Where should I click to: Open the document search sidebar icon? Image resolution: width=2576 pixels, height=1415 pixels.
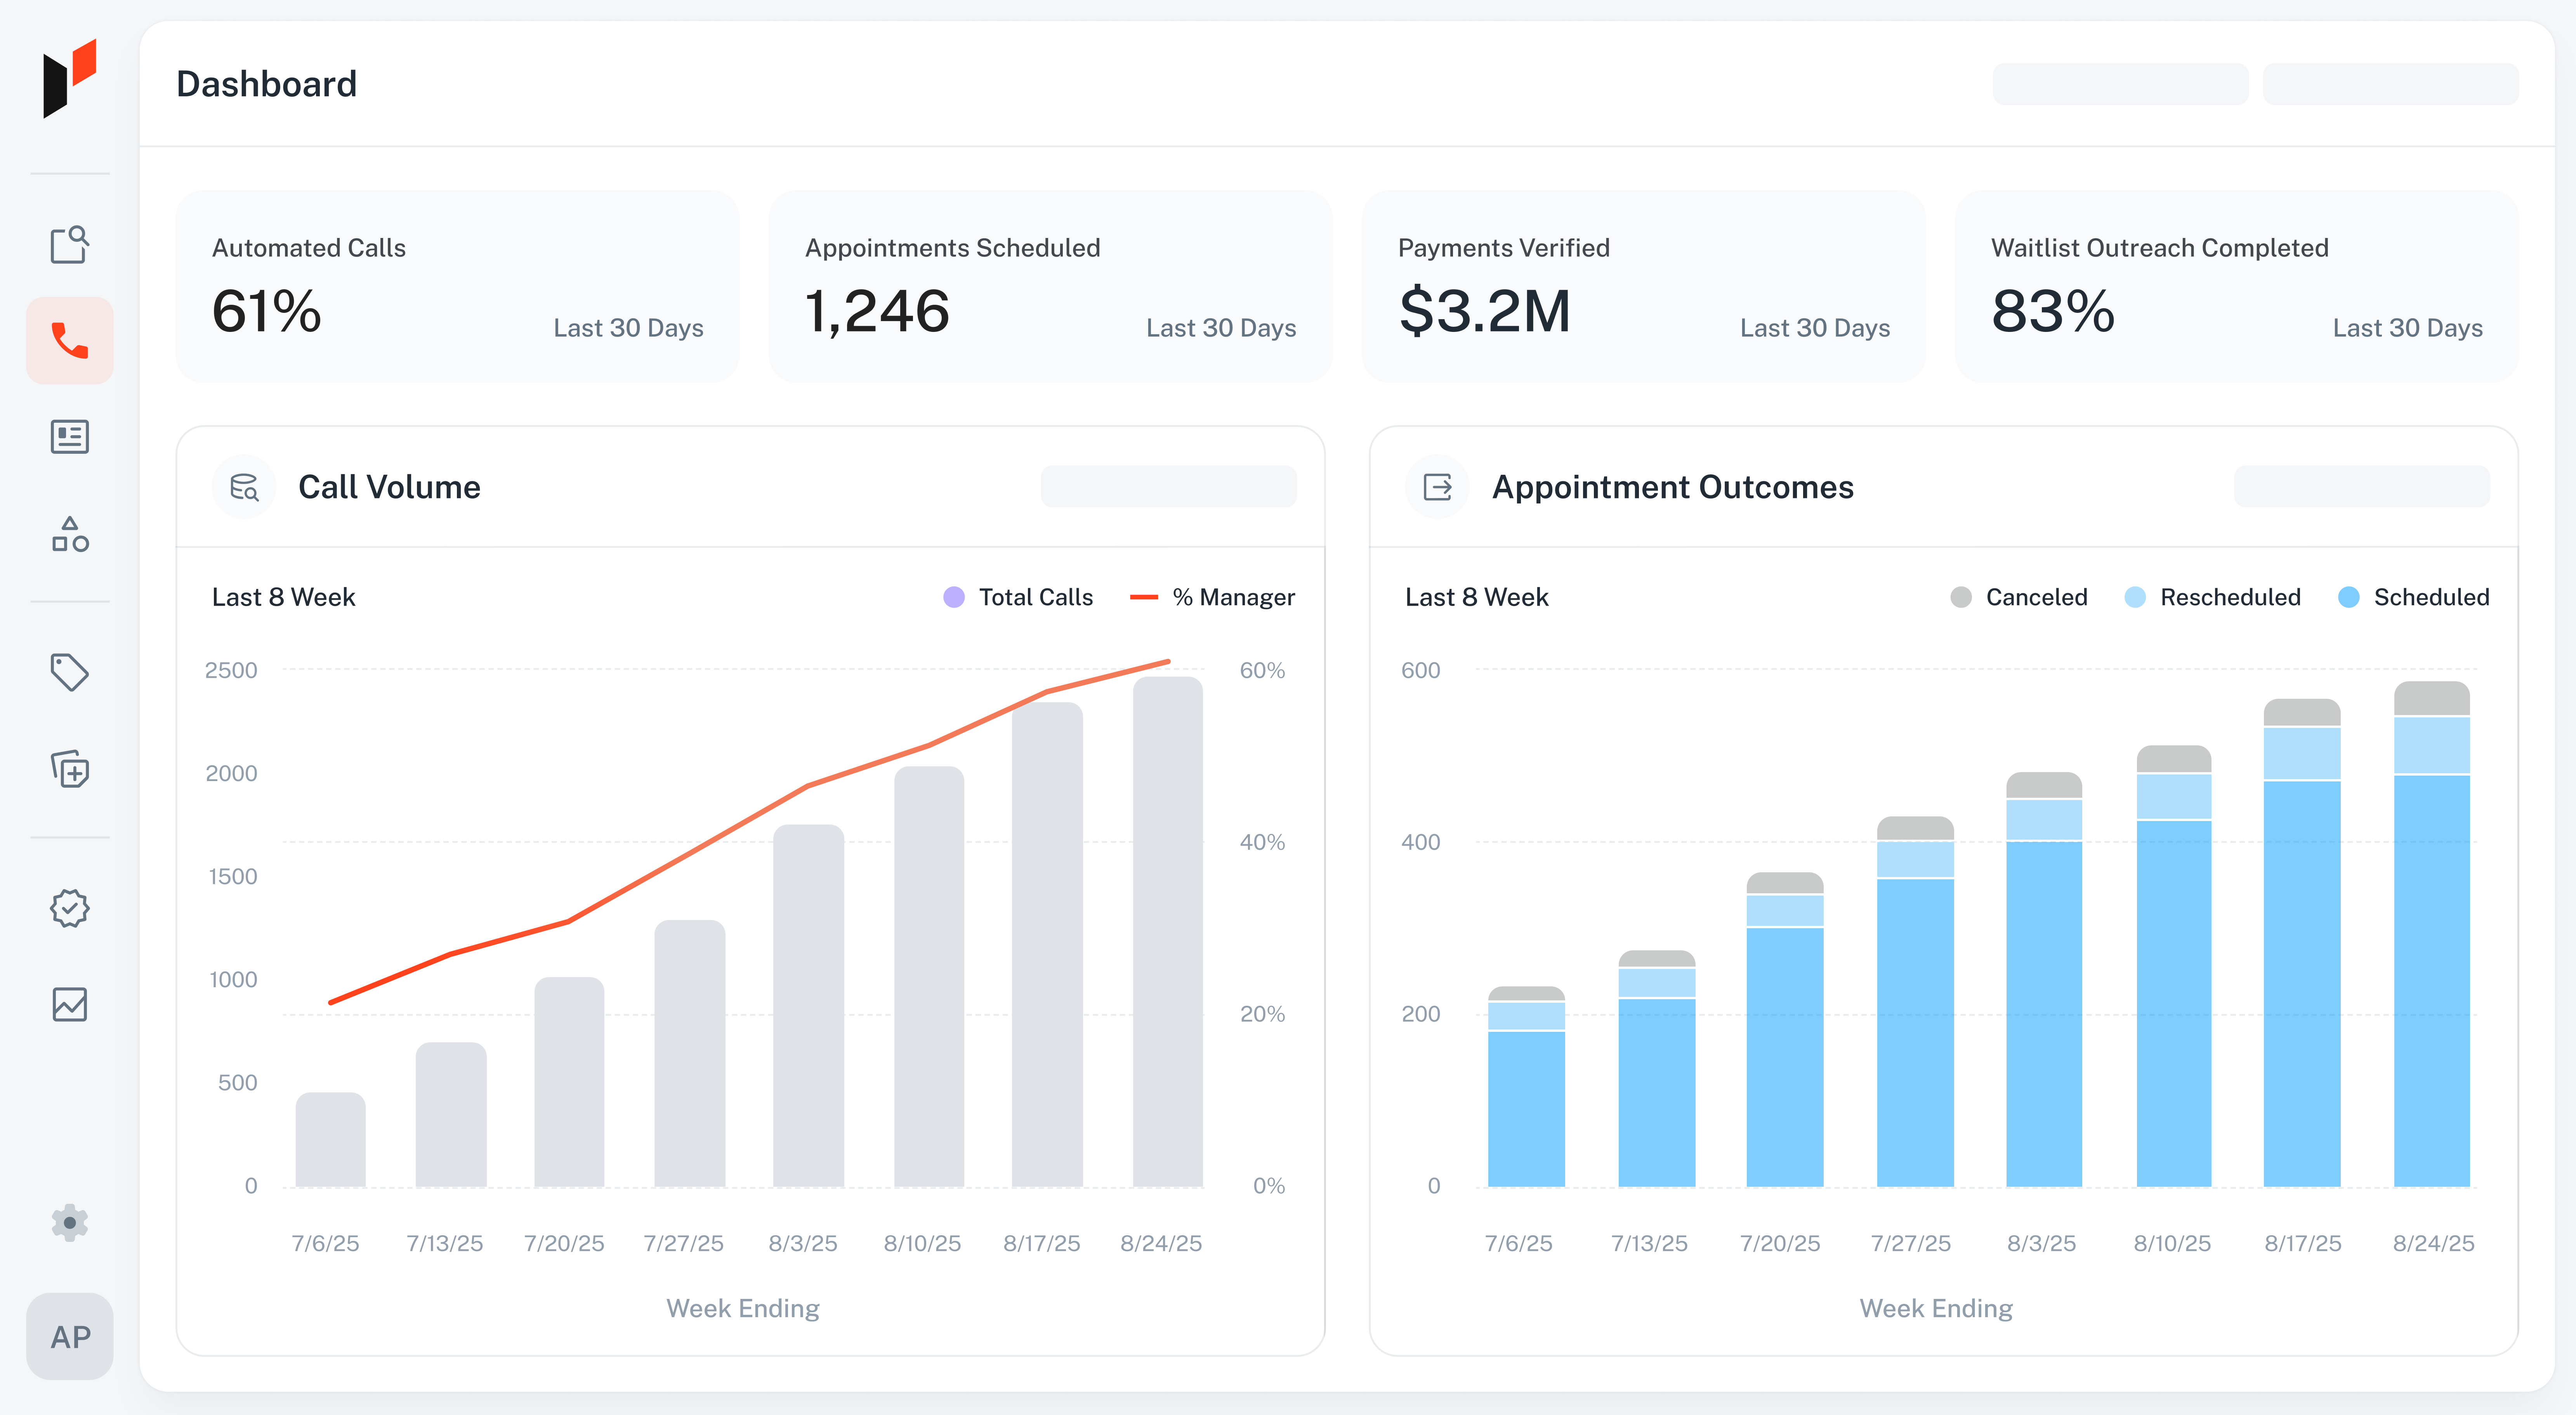pos(70,244)
